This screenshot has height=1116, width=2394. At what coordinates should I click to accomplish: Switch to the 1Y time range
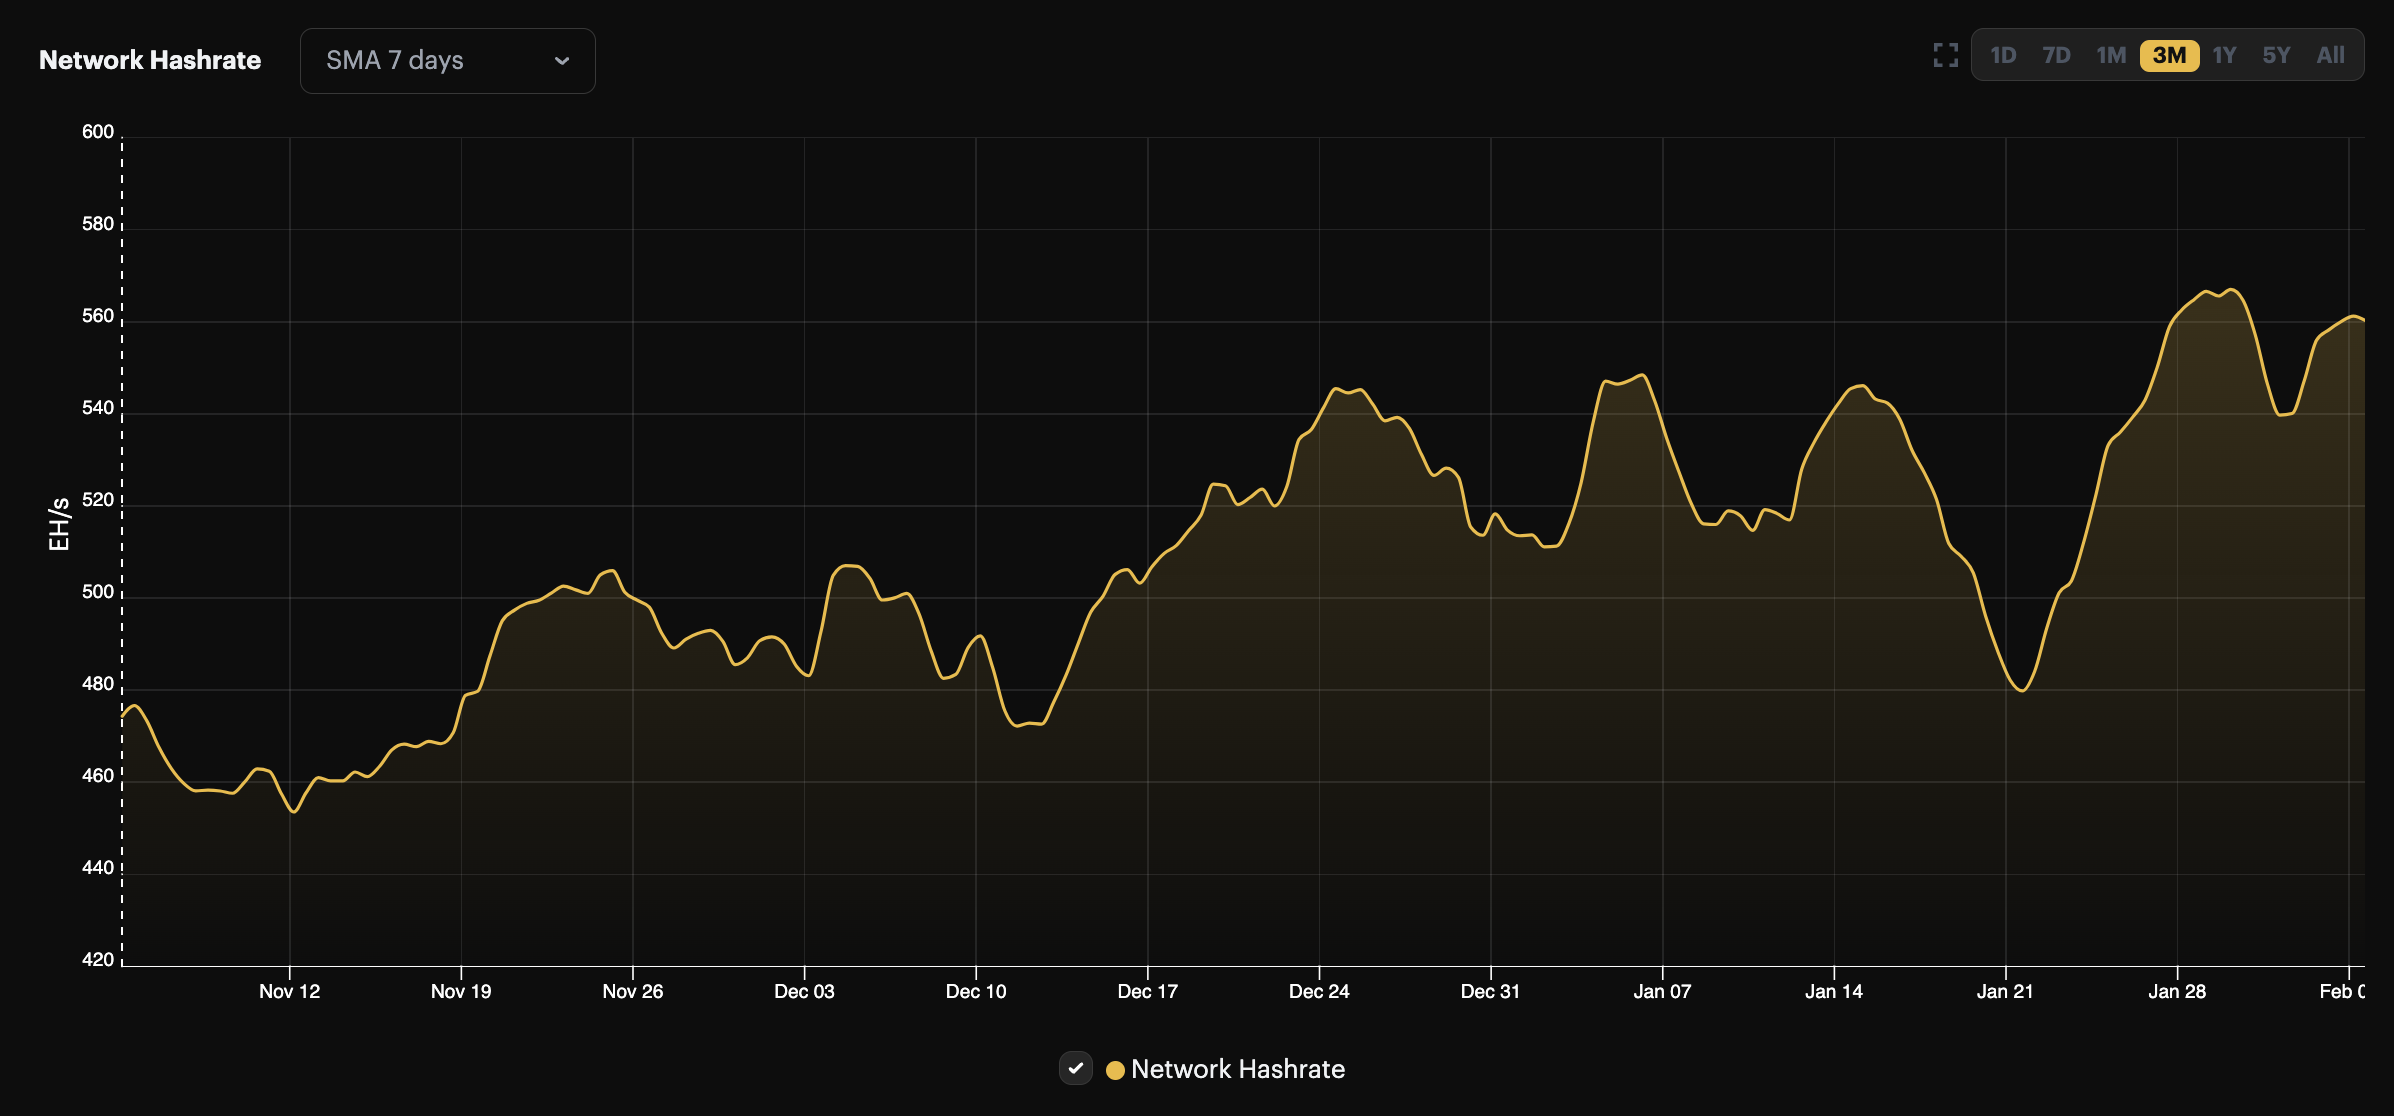click(2224, 55)
